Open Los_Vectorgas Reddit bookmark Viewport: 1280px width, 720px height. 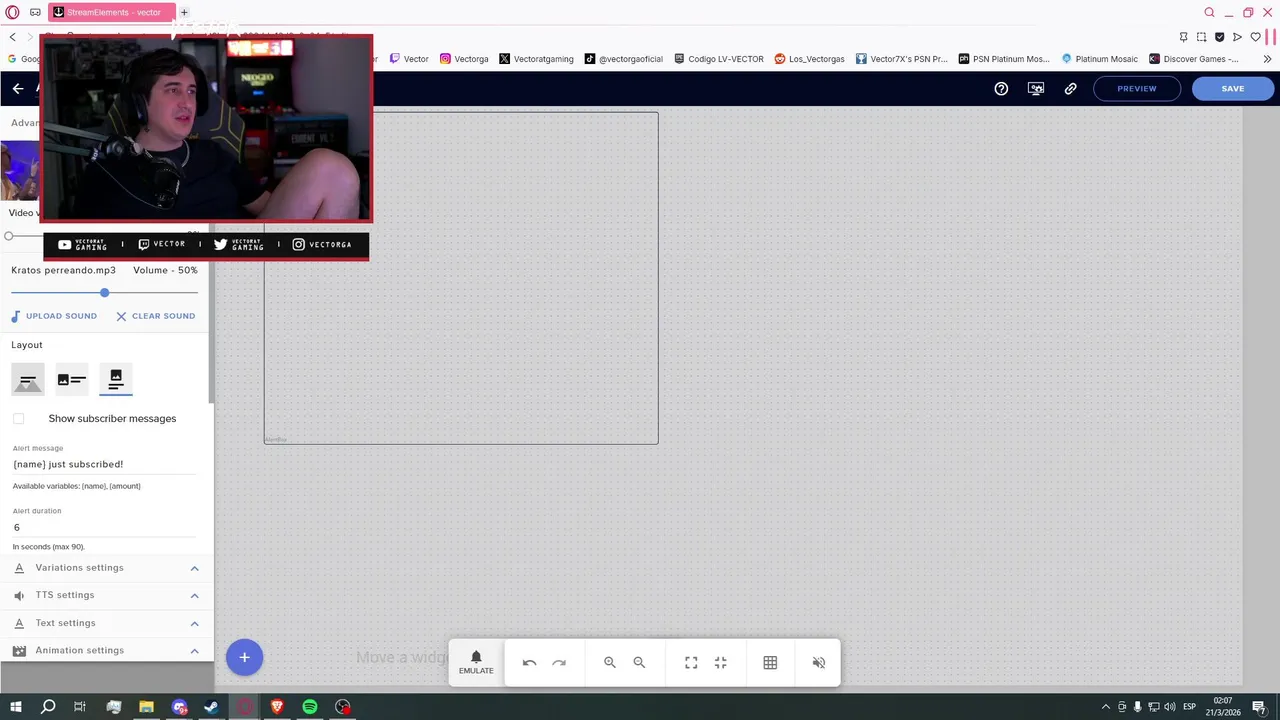(x=810, y=59)
